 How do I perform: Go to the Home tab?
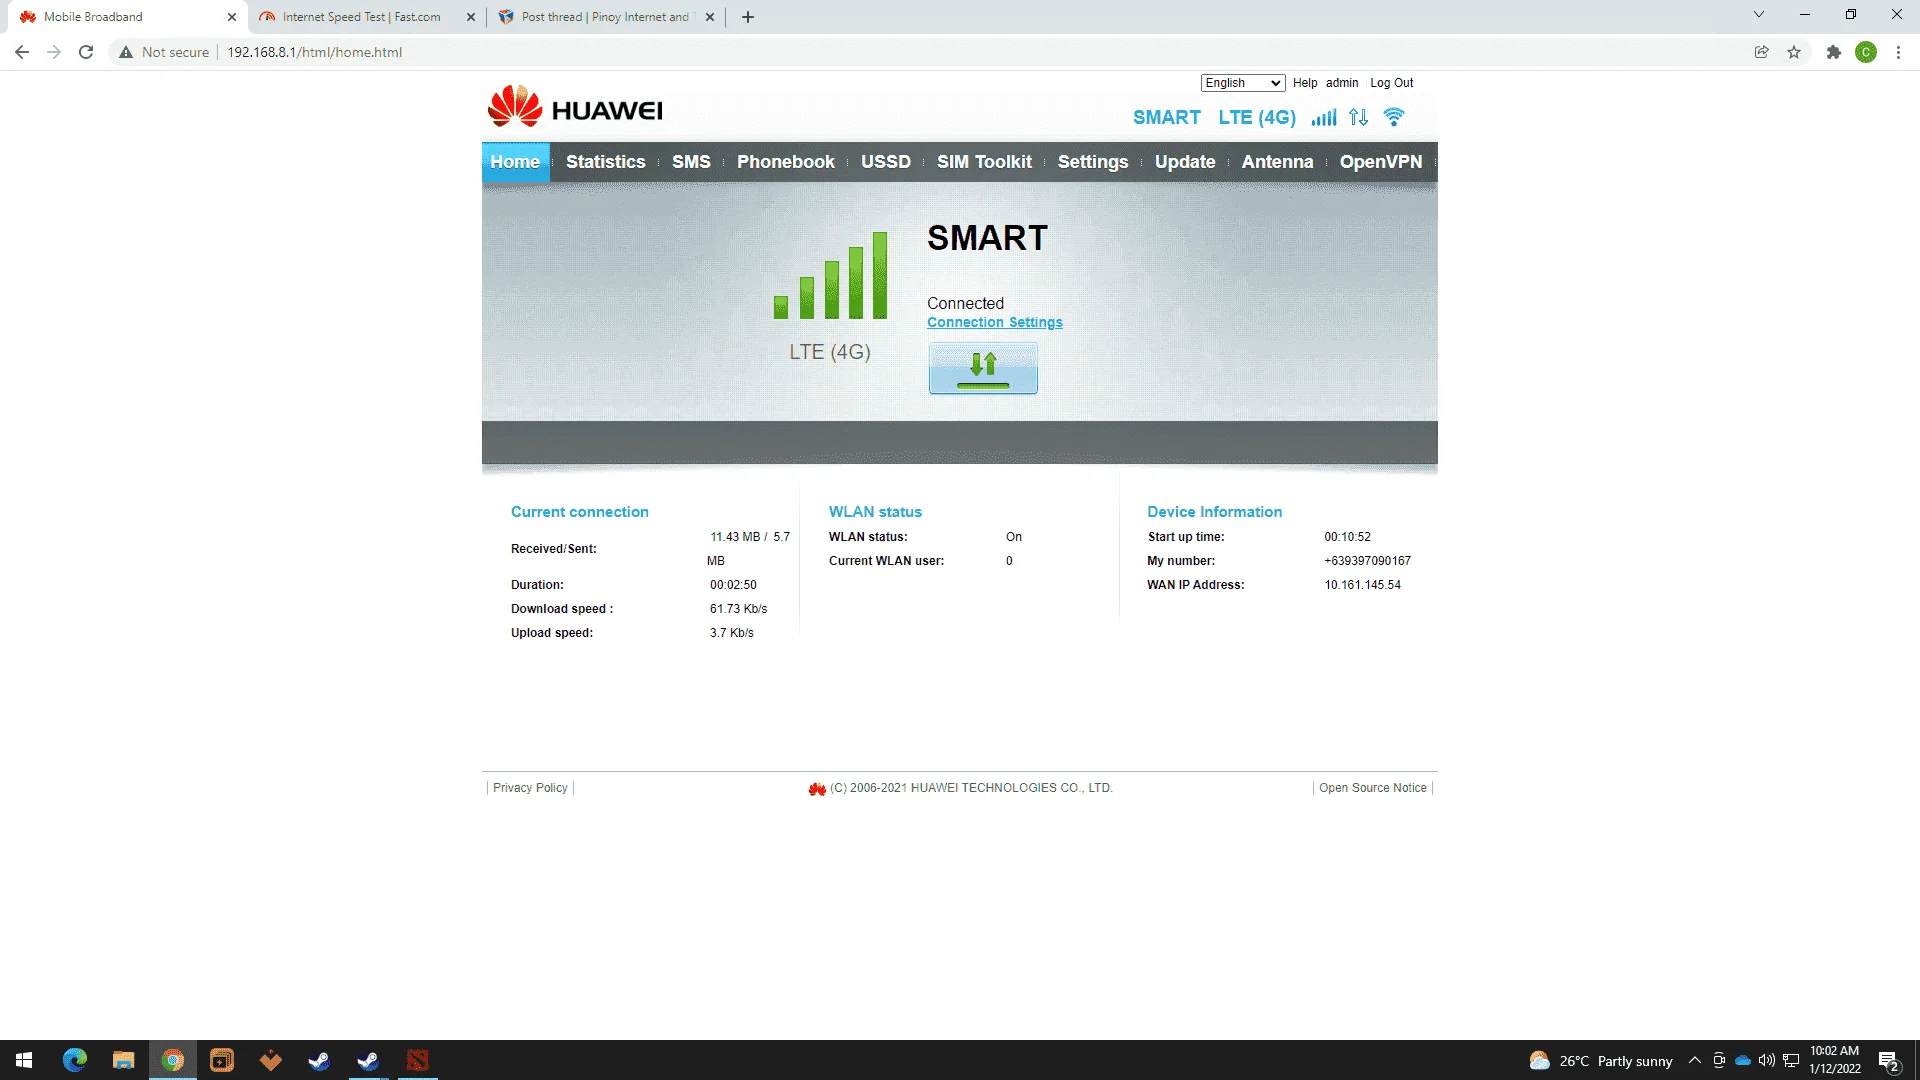pos(515,162)
